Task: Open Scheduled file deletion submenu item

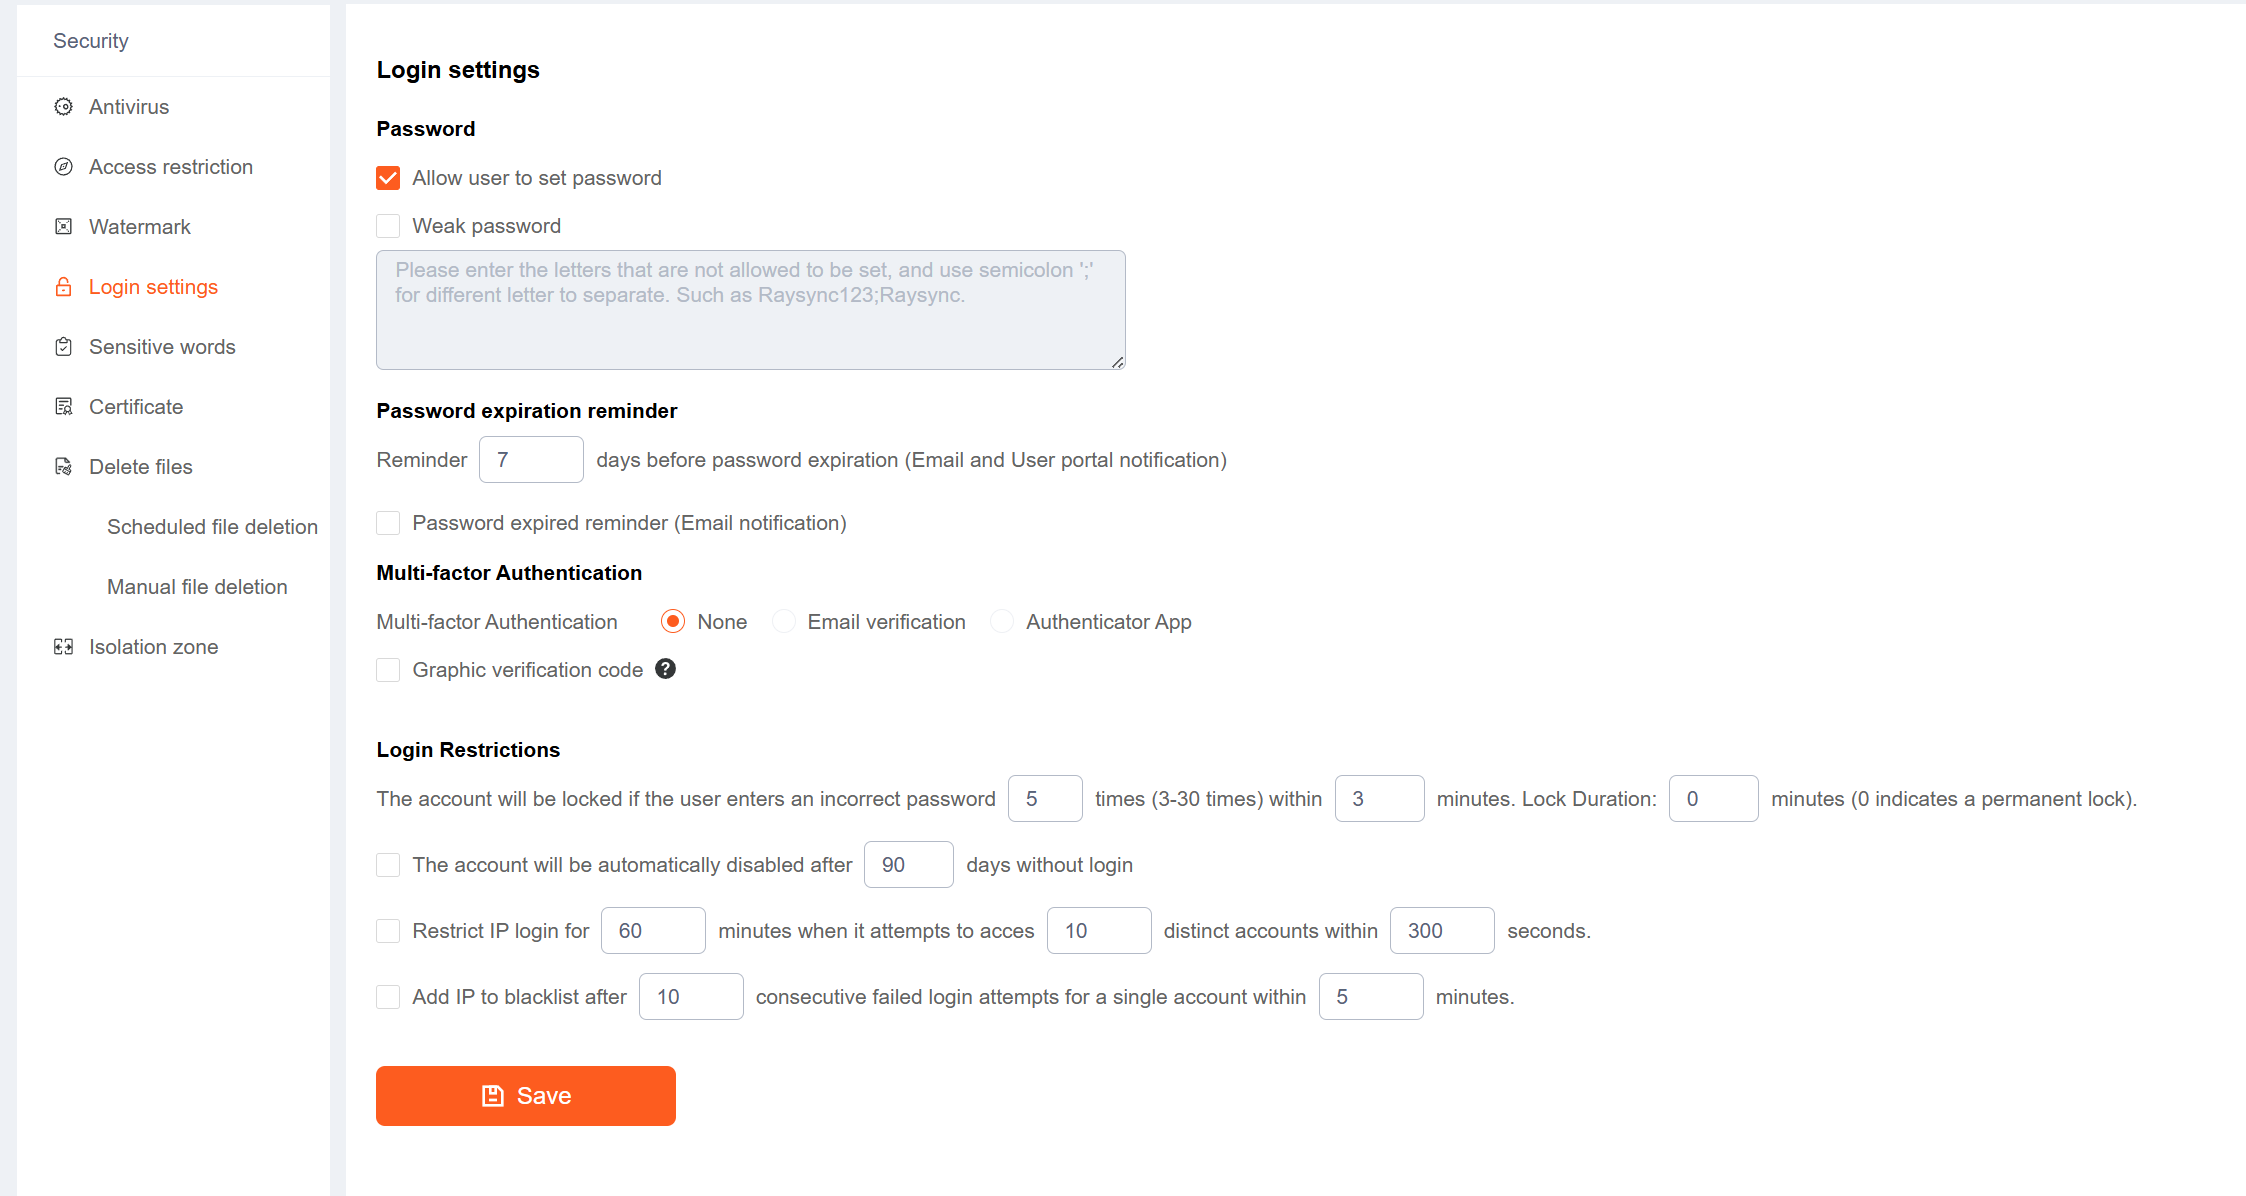Action: [212, 527]
